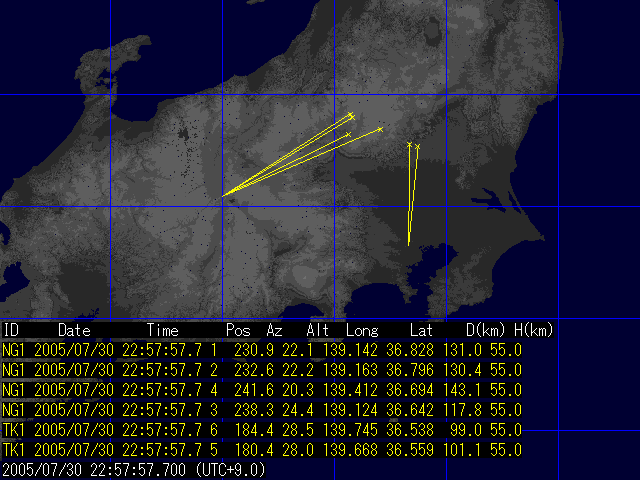Click the topmost yellow x marker on the map

[351, 115]
